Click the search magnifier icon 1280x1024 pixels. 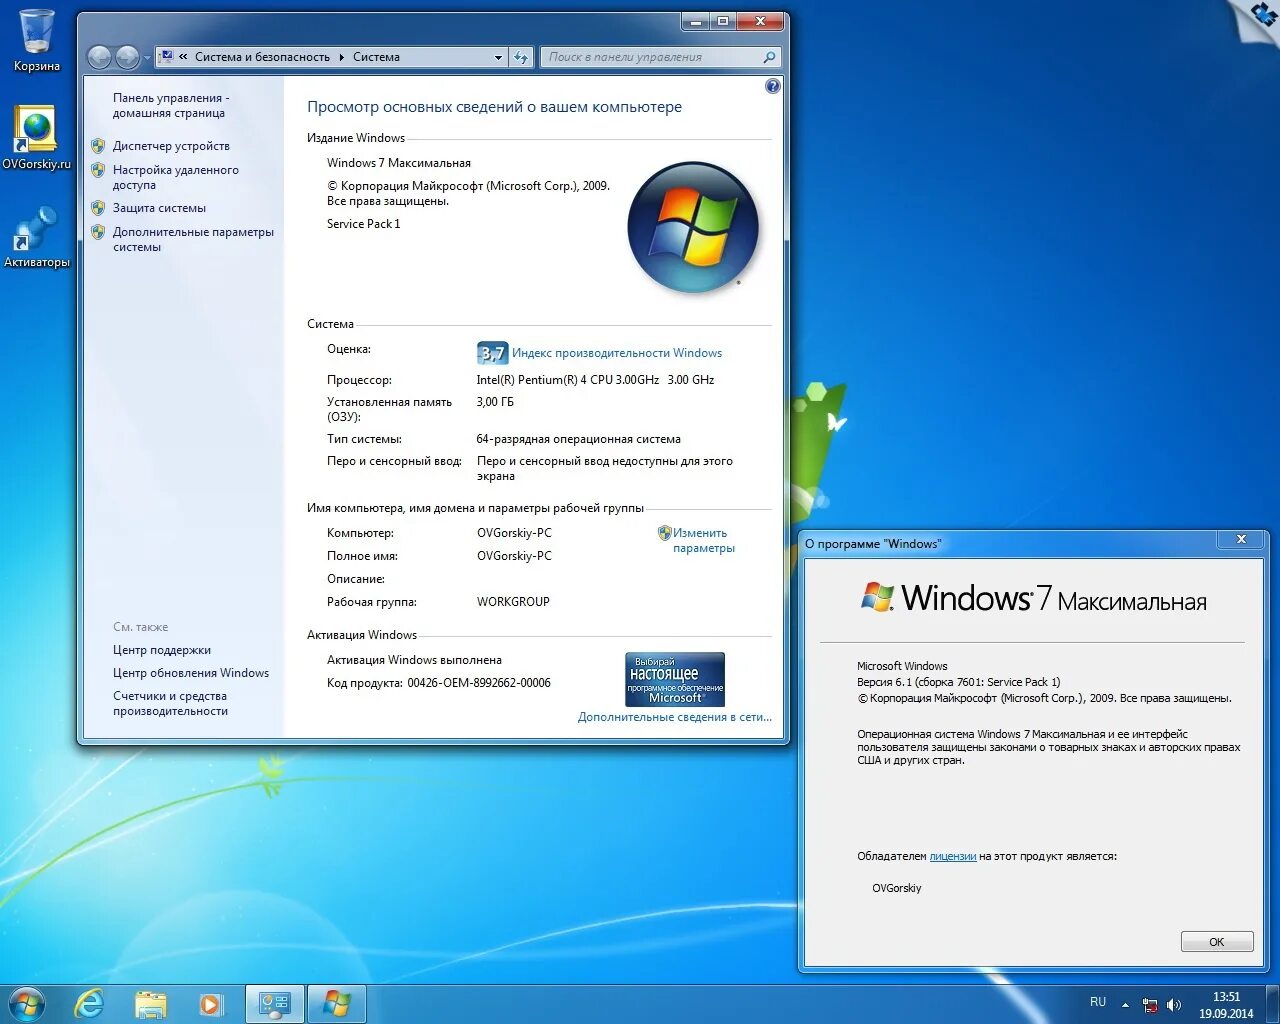[x=769, y=57]
